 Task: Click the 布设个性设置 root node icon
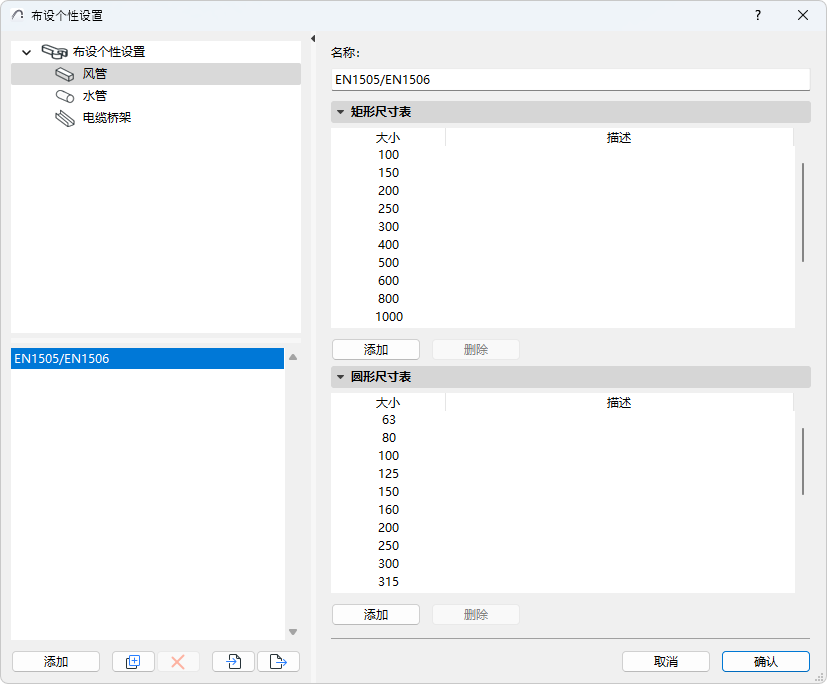pos(54,52)
